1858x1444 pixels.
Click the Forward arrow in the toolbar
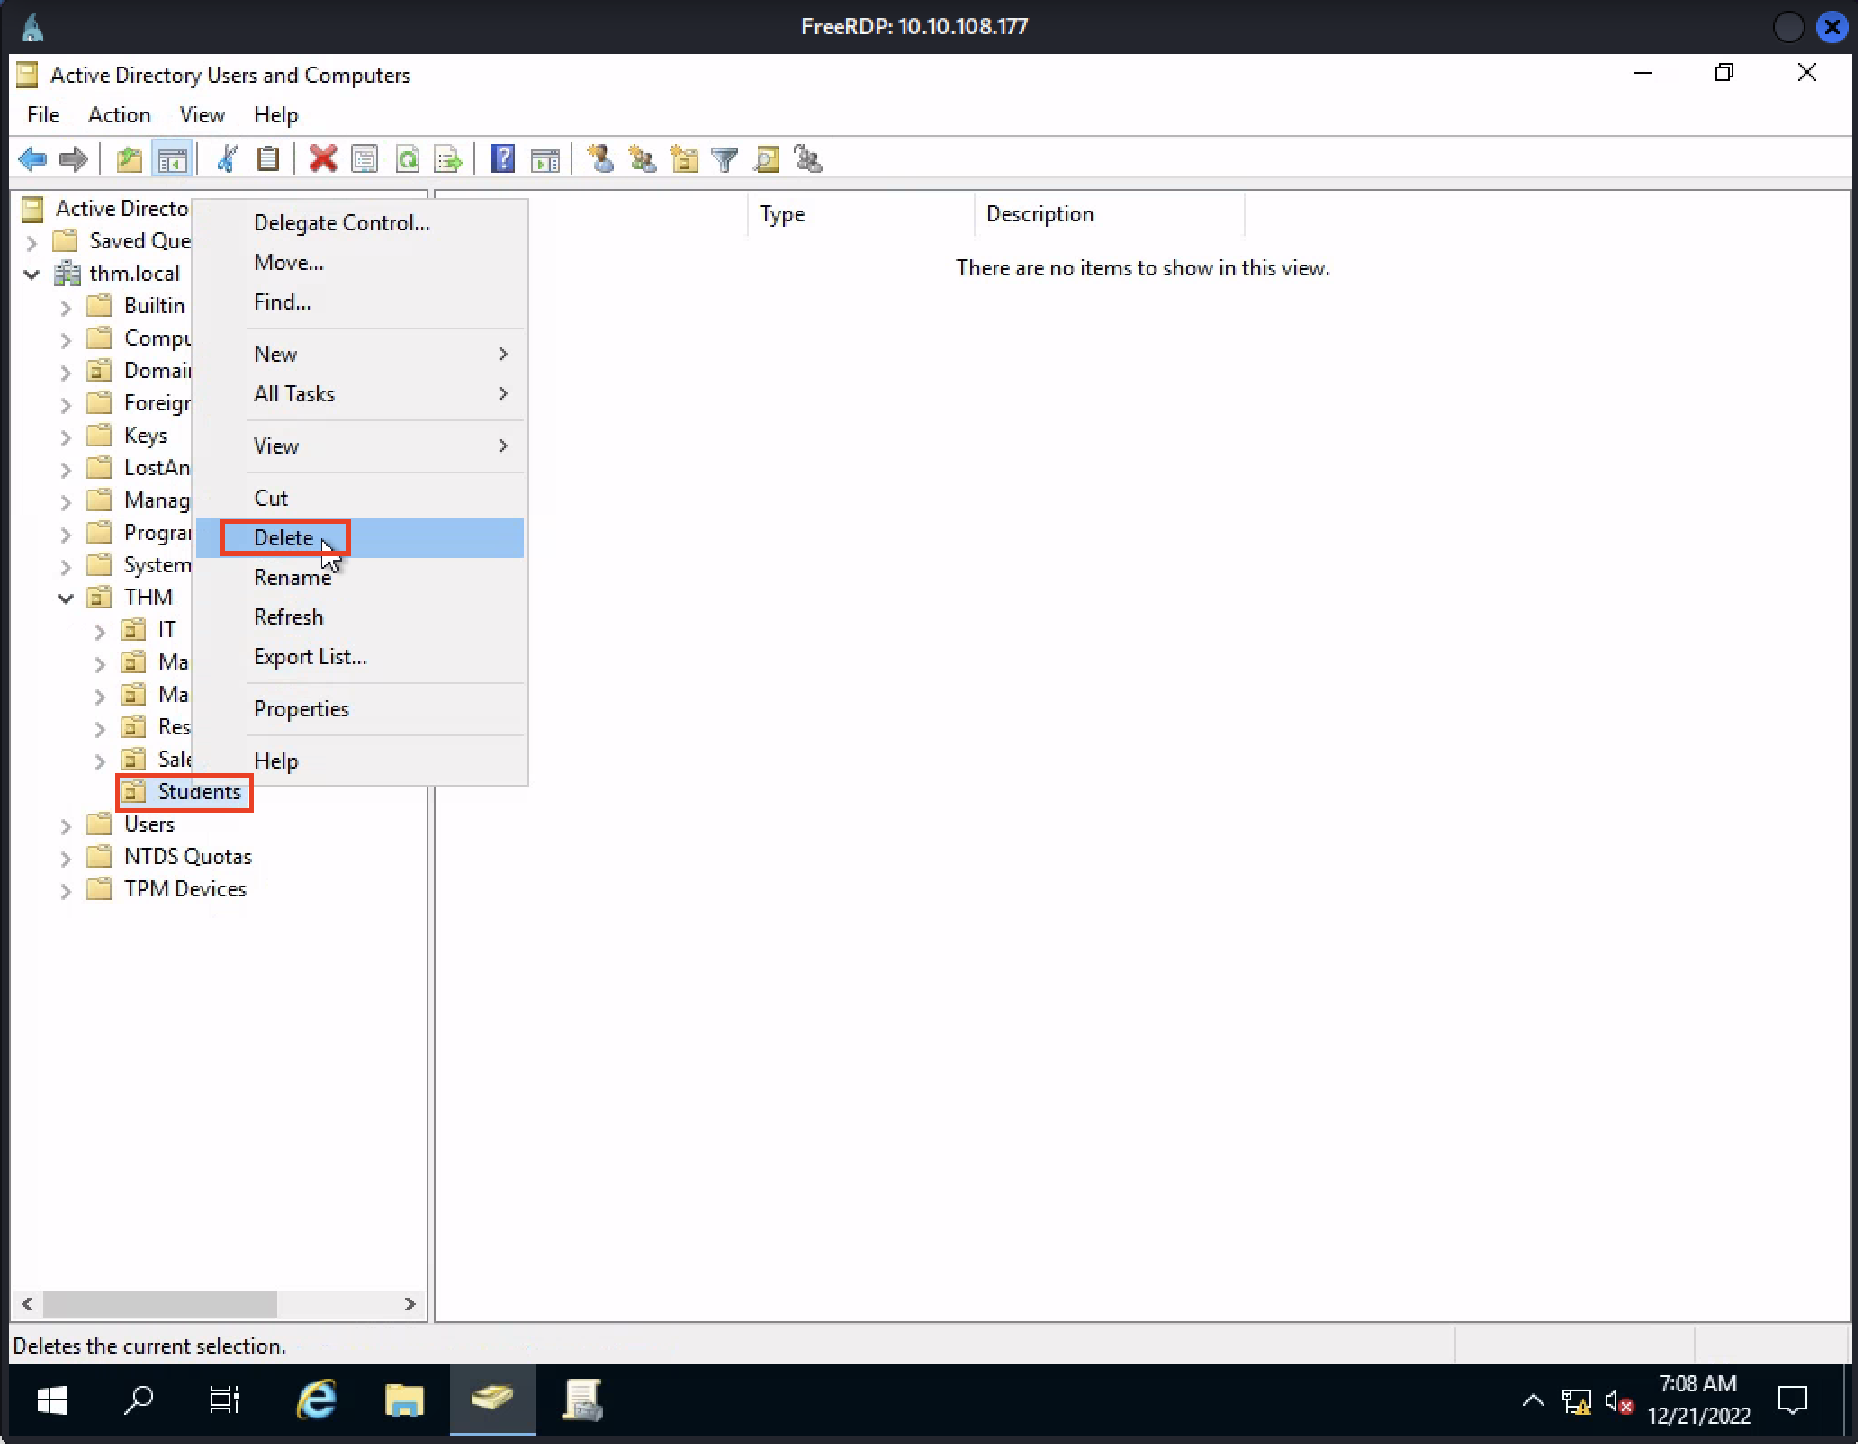coord(73,159)
